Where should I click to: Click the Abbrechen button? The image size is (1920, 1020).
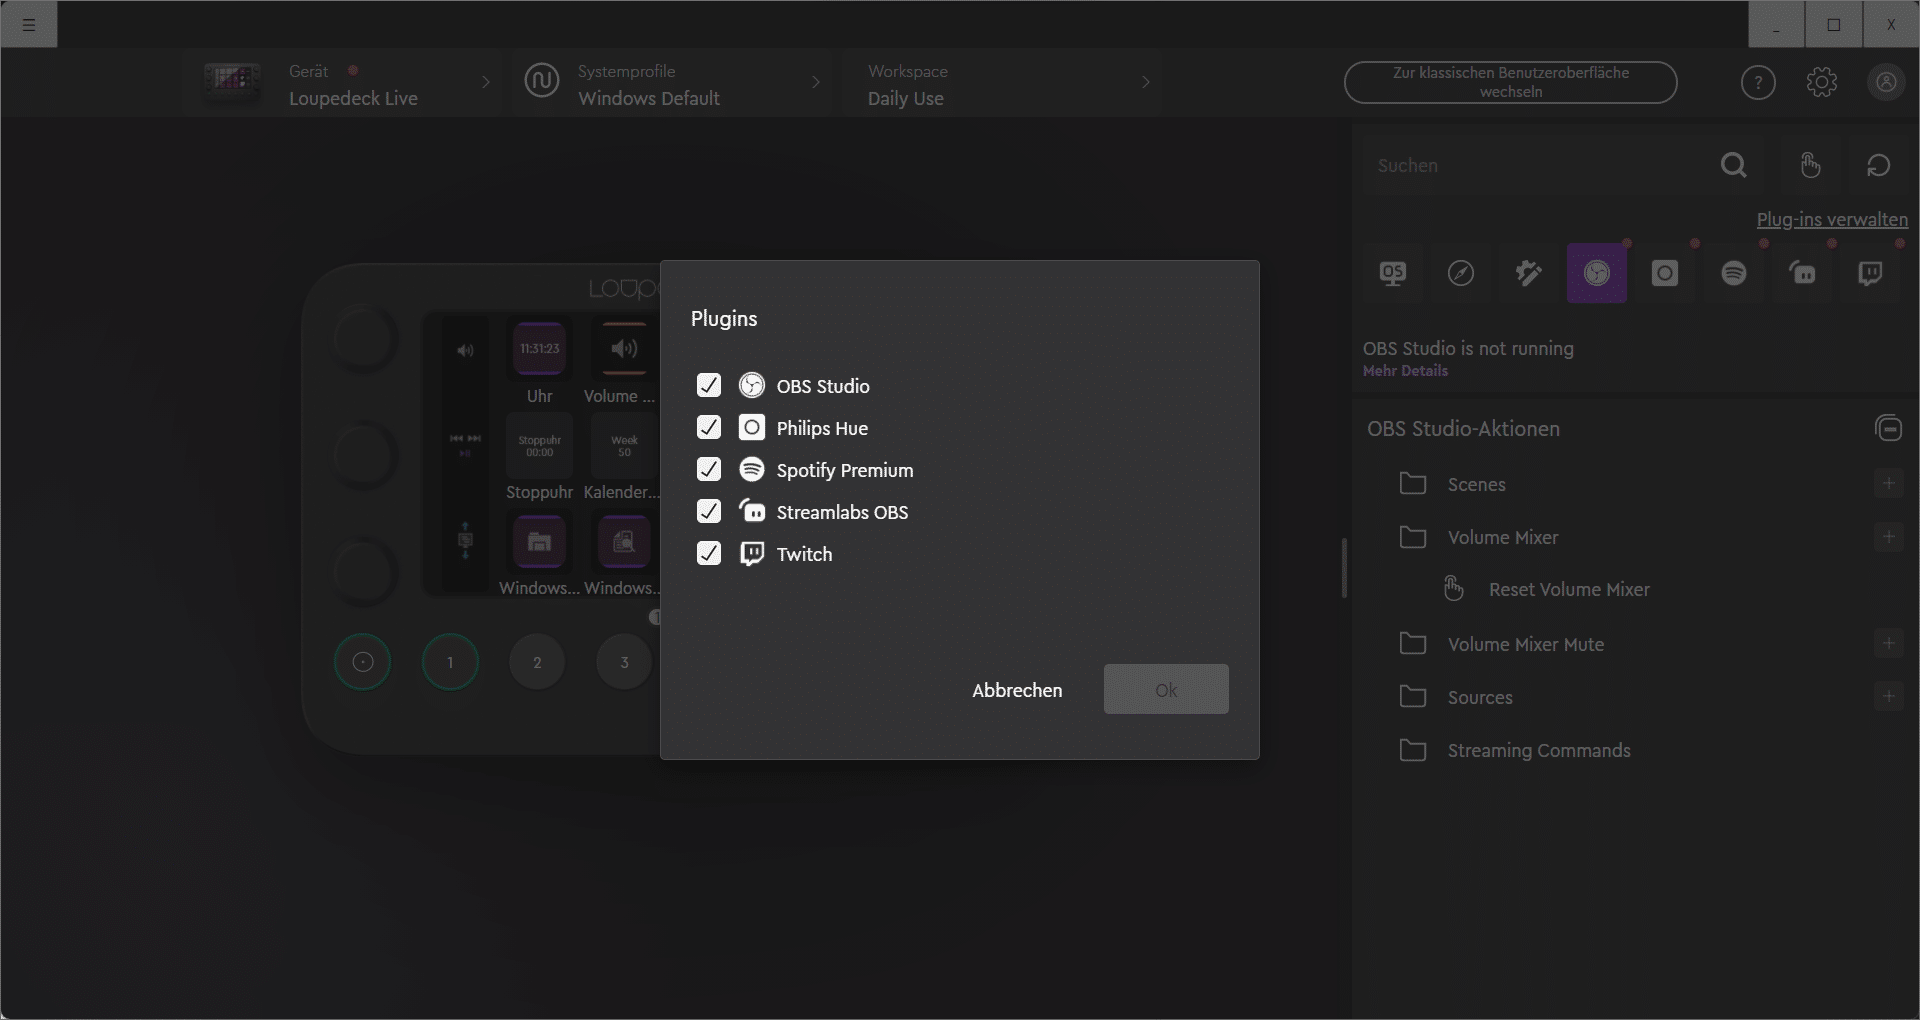[x=1017, y=690]
